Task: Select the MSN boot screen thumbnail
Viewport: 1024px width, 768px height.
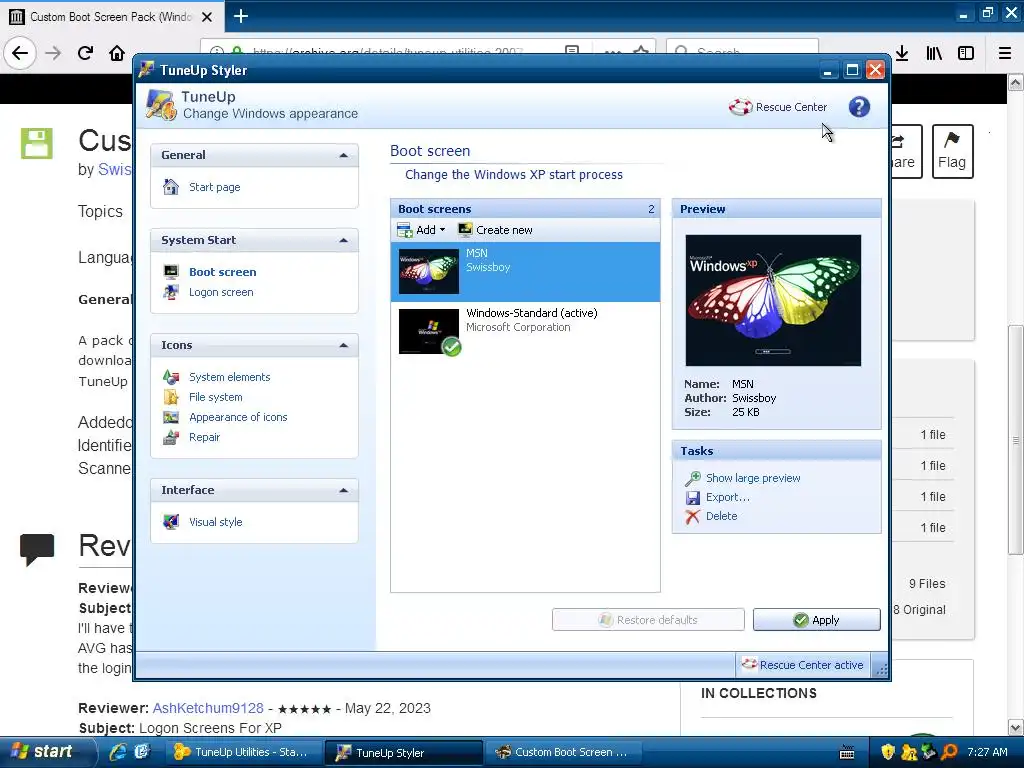Action: 428,272
